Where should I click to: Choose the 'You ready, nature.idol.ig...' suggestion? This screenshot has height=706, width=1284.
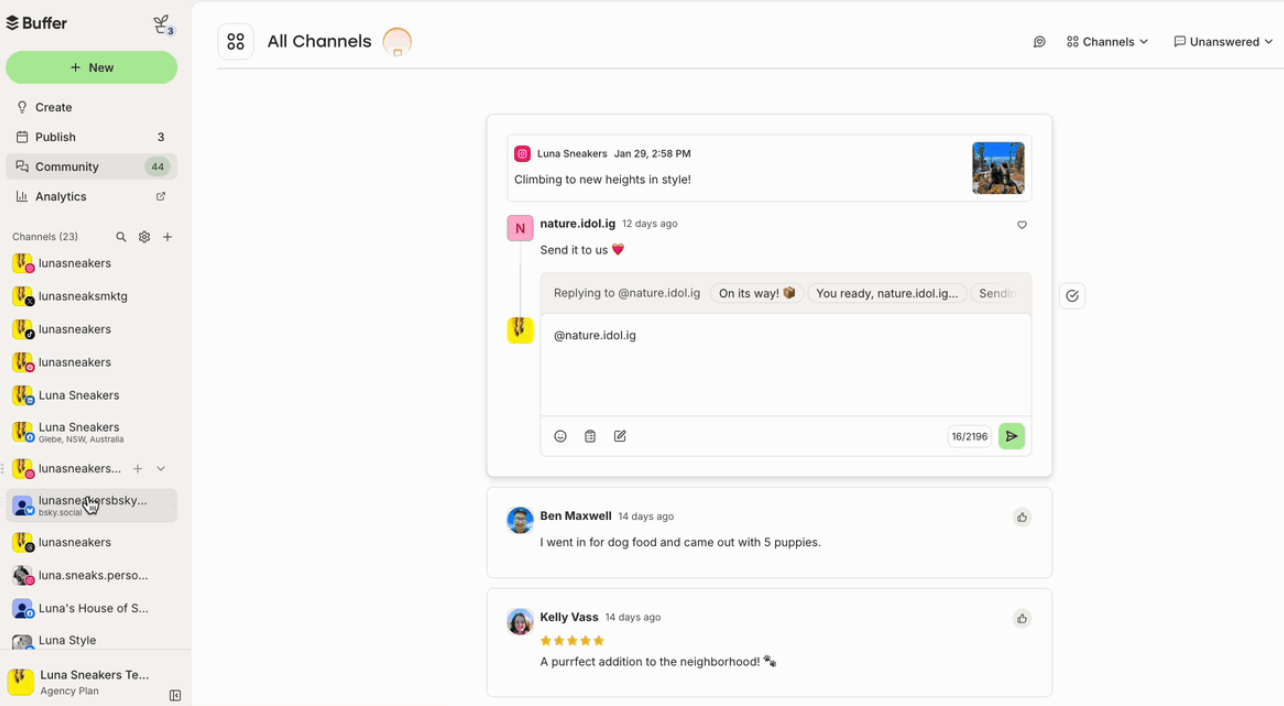[887, 293]
